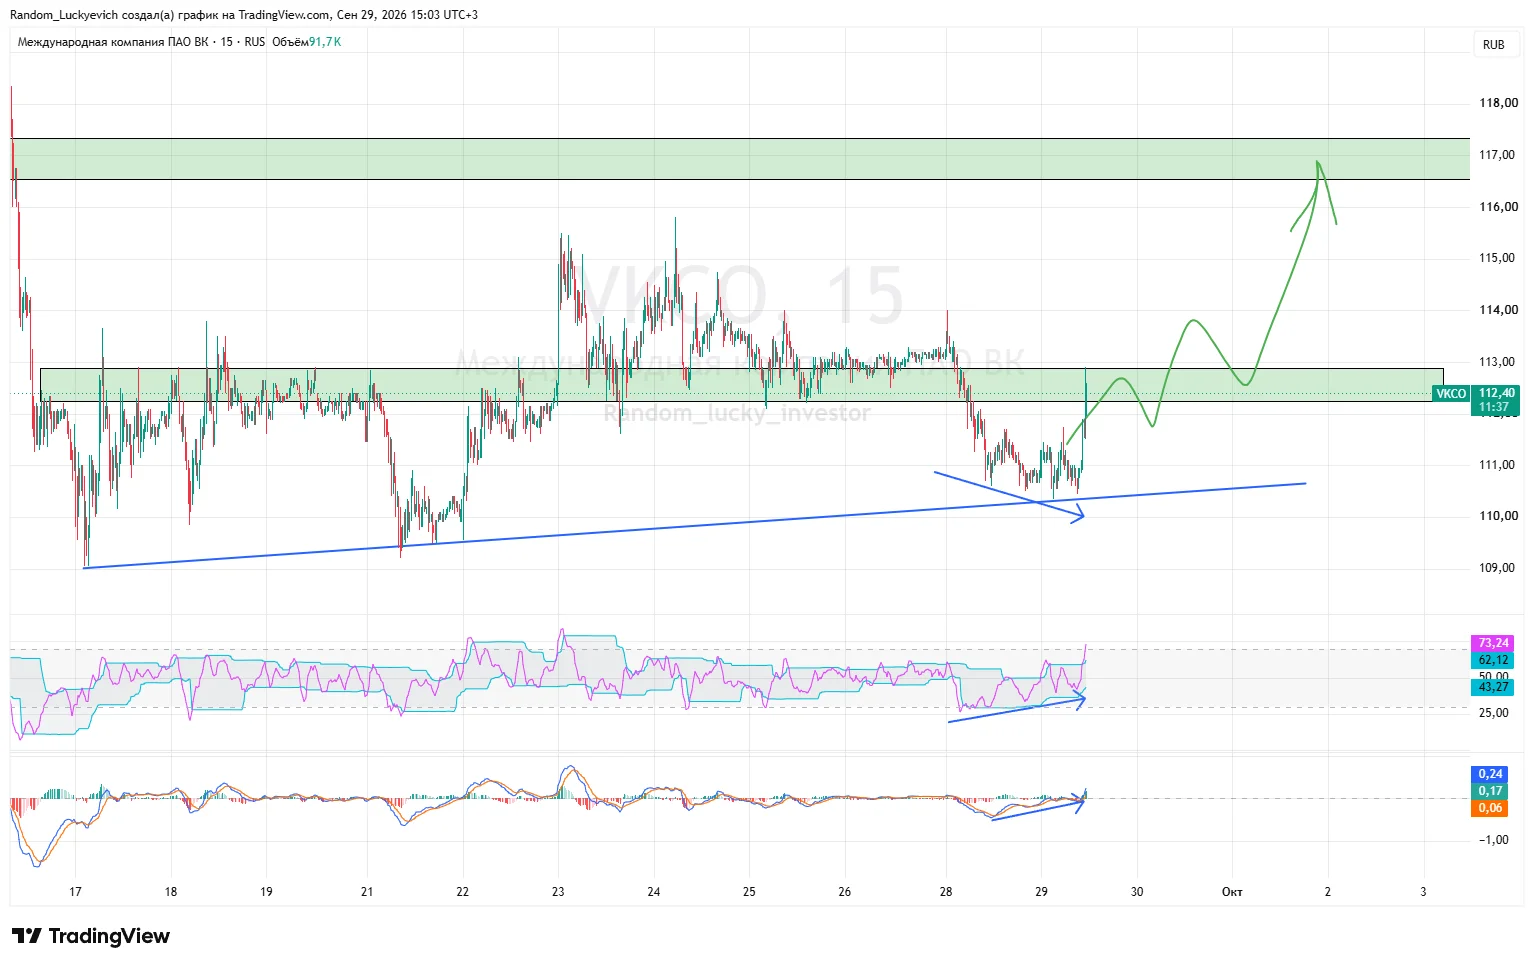Click the Объём 91,7K volume value
Screen dimensions: 1534x966
tap(307, 42)
